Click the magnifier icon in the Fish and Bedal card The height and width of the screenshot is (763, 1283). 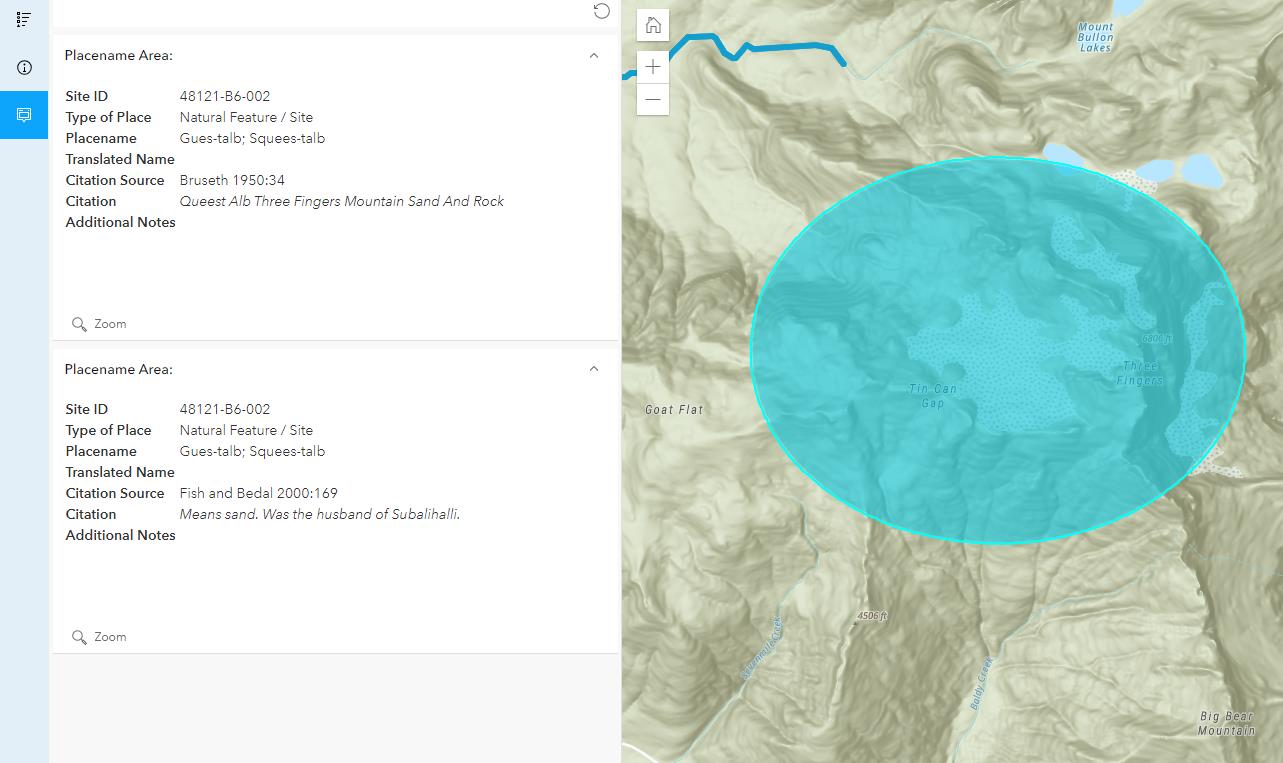click(x=80, y=637)
